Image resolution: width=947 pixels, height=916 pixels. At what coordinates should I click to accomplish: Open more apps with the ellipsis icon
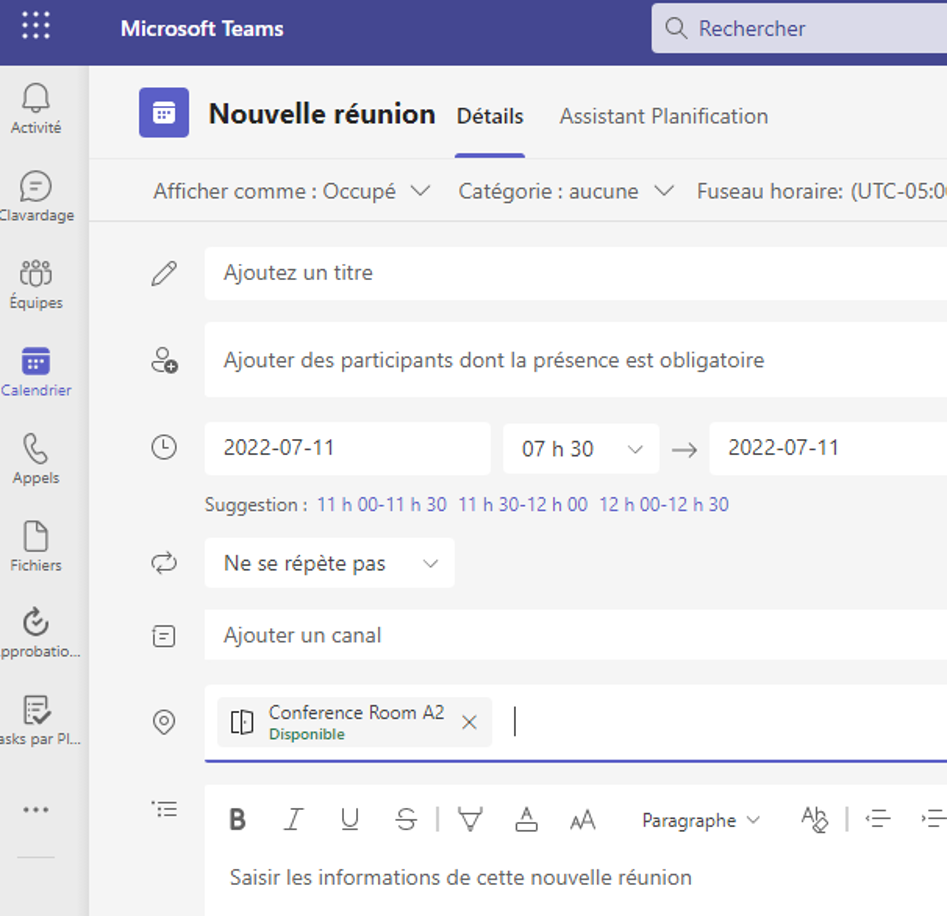pyautogui.click(x=35, y=808)
